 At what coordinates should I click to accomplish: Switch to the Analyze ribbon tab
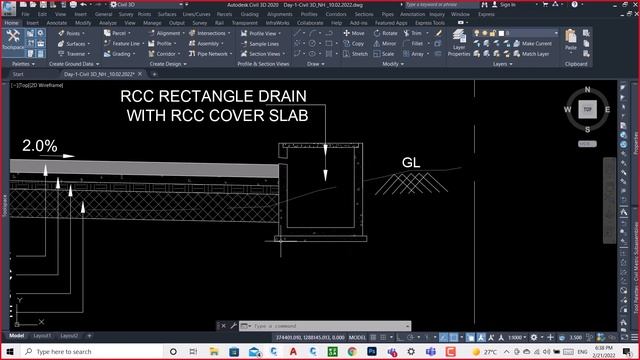(108, 23)
